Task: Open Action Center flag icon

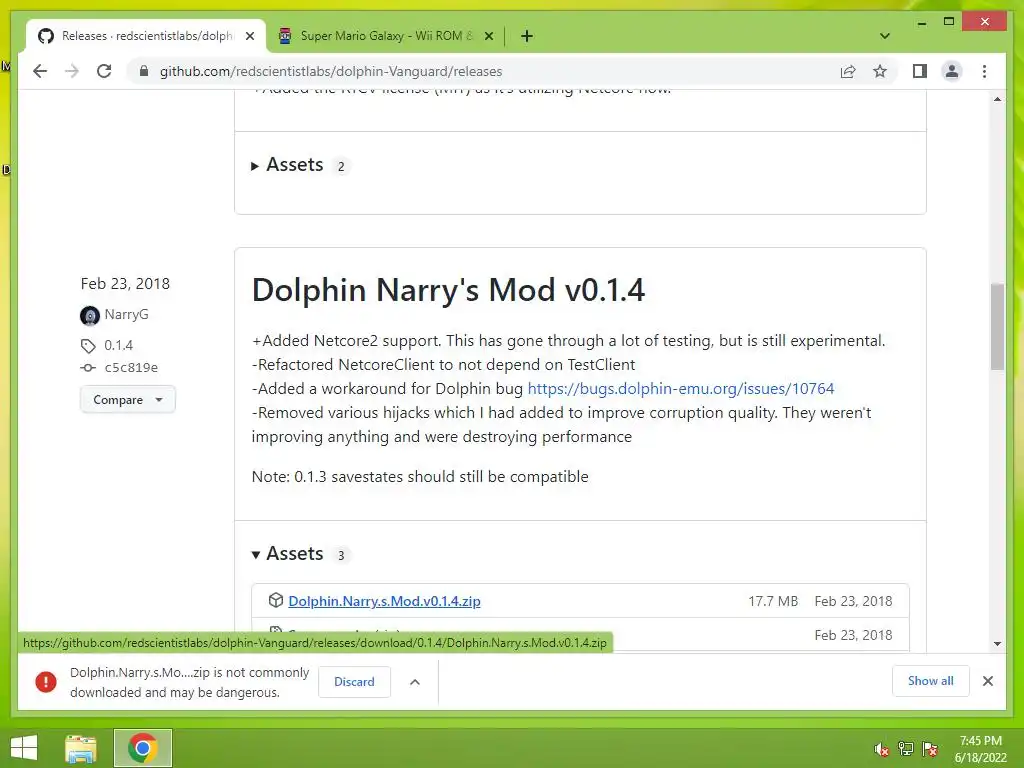Action: coord(930,749)
